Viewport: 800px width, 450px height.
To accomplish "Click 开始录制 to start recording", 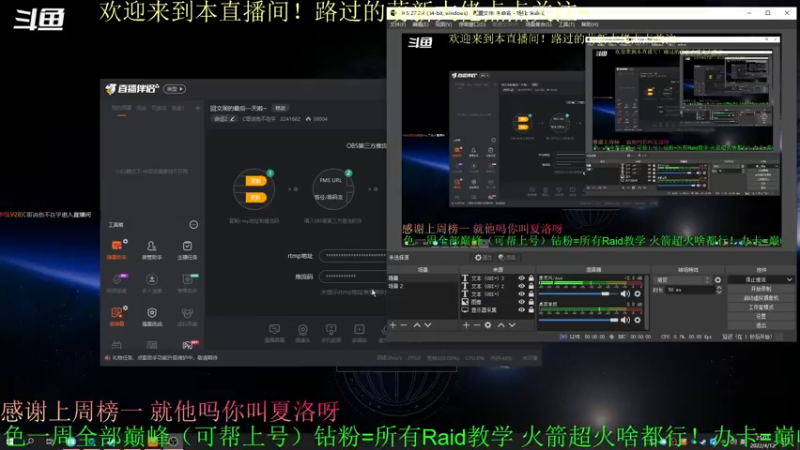I will [761, 289].
